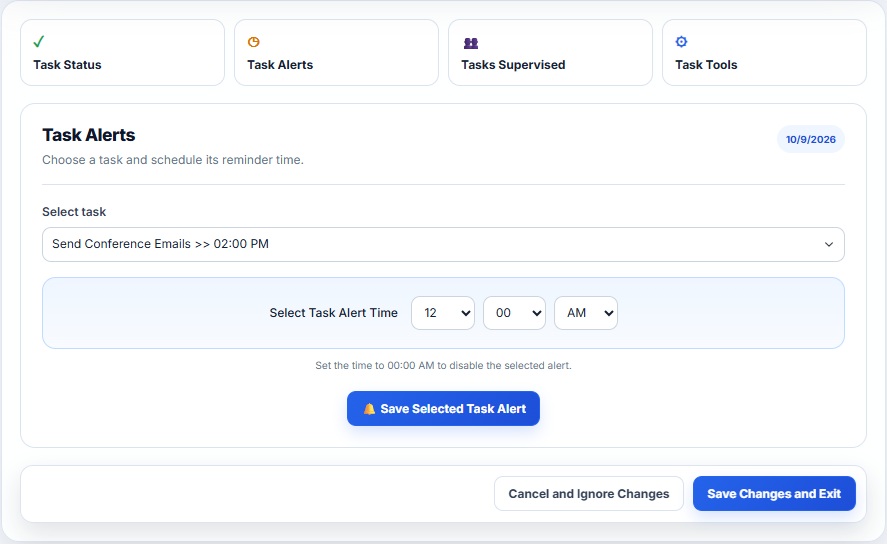Open the AM/PM dropdown
Screen dimensions: 889x545
click(586, 313)
